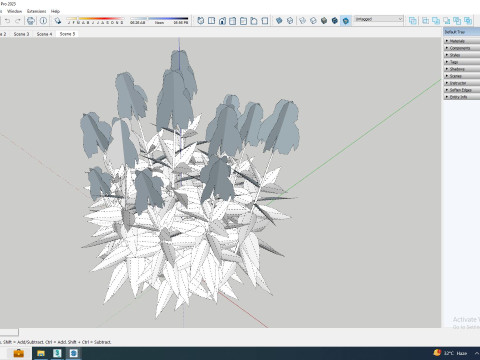Click the Undo arrow icon
Viewport: 480px width, 360px height.
(7, 21)
